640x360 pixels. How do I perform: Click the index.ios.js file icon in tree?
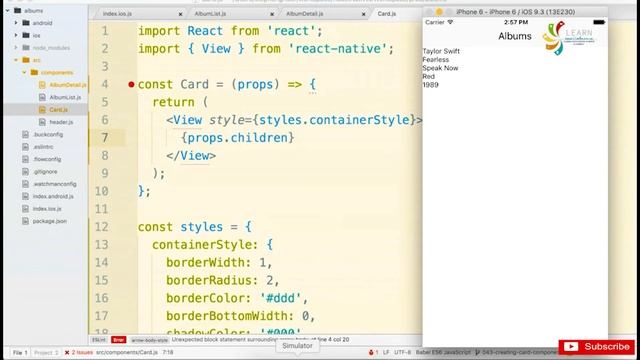[26, 209]
